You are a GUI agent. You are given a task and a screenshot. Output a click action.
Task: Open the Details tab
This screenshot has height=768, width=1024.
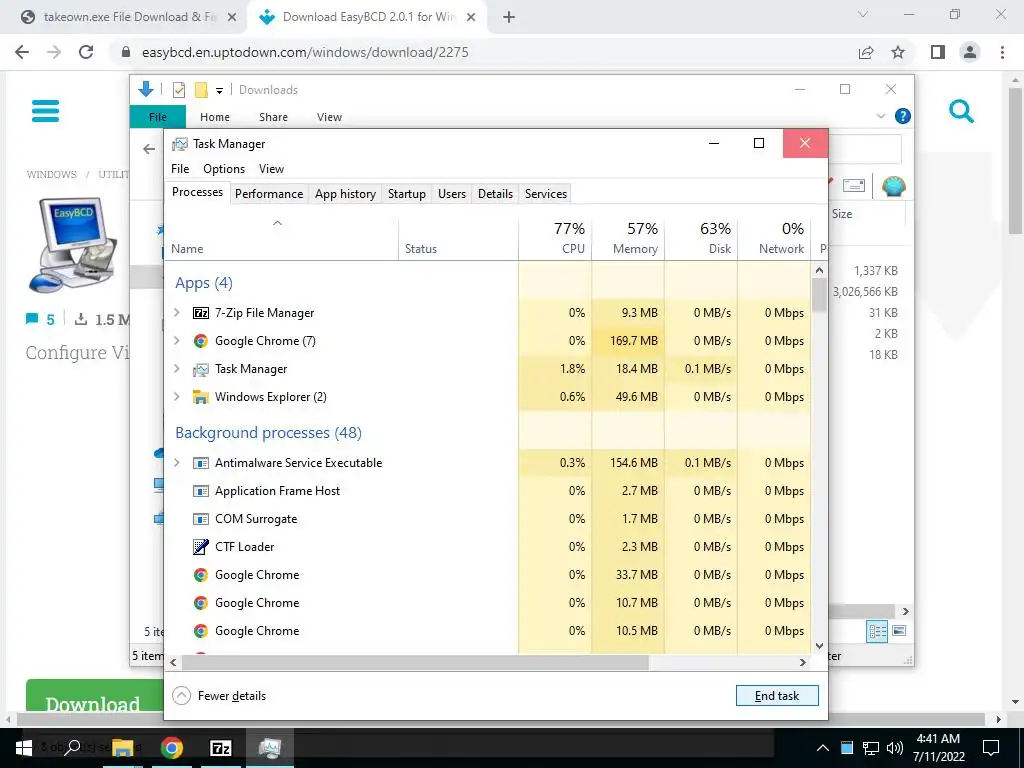495,194
